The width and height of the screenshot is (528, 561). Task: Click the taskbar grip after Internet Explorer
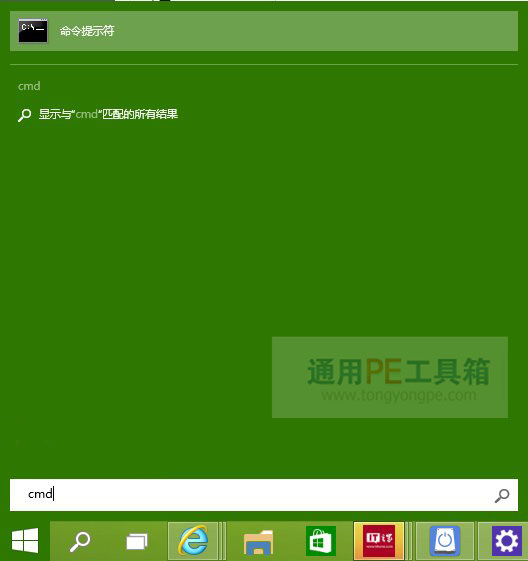pyautogui.click(x=223, y=541)
